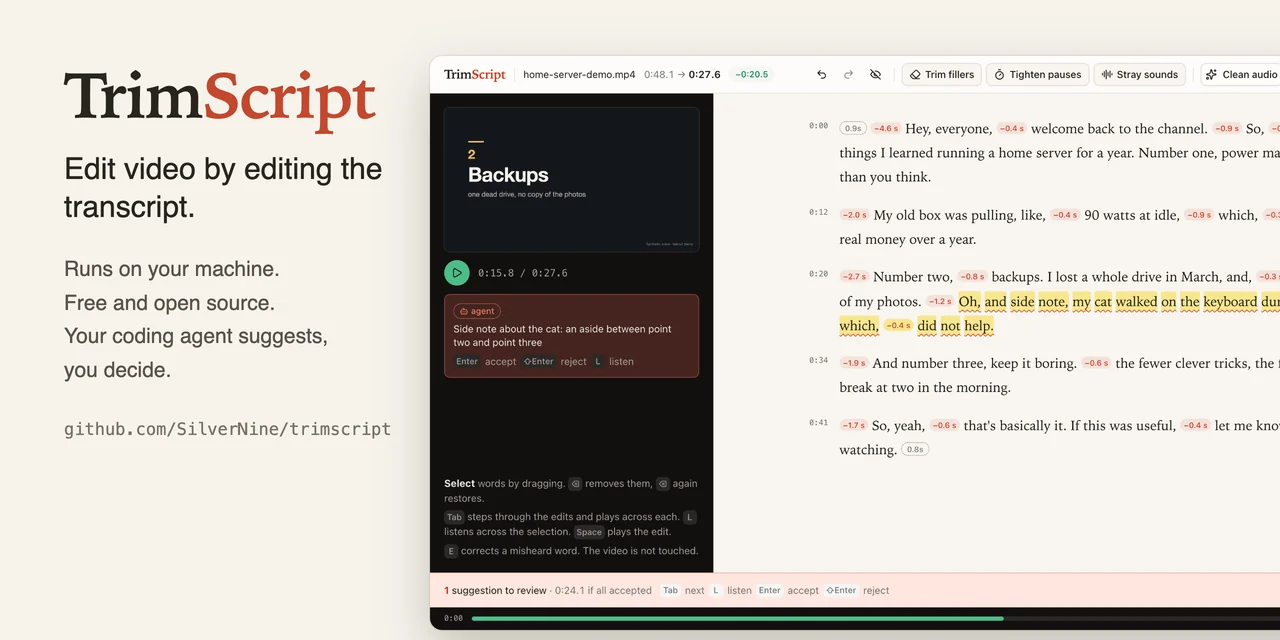
Task: Click the 0.9s pause chip at 0:00
Action: coord(853,129)
